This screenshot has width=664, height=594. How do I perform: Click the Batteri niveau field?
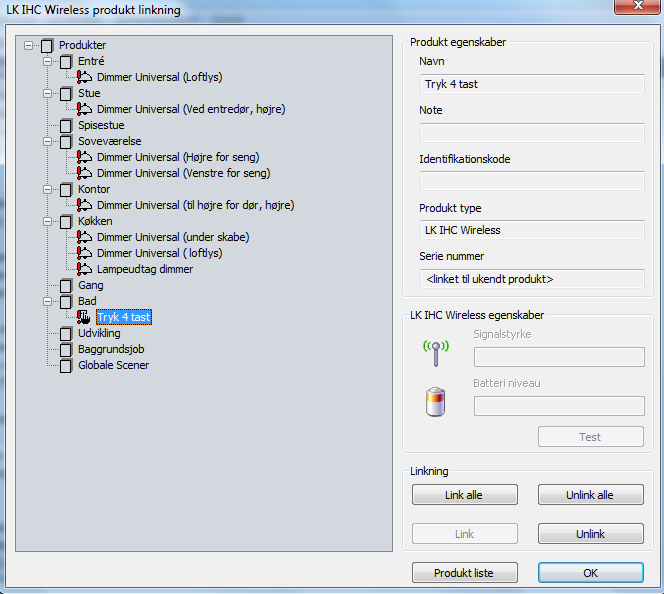pos(559,406)
